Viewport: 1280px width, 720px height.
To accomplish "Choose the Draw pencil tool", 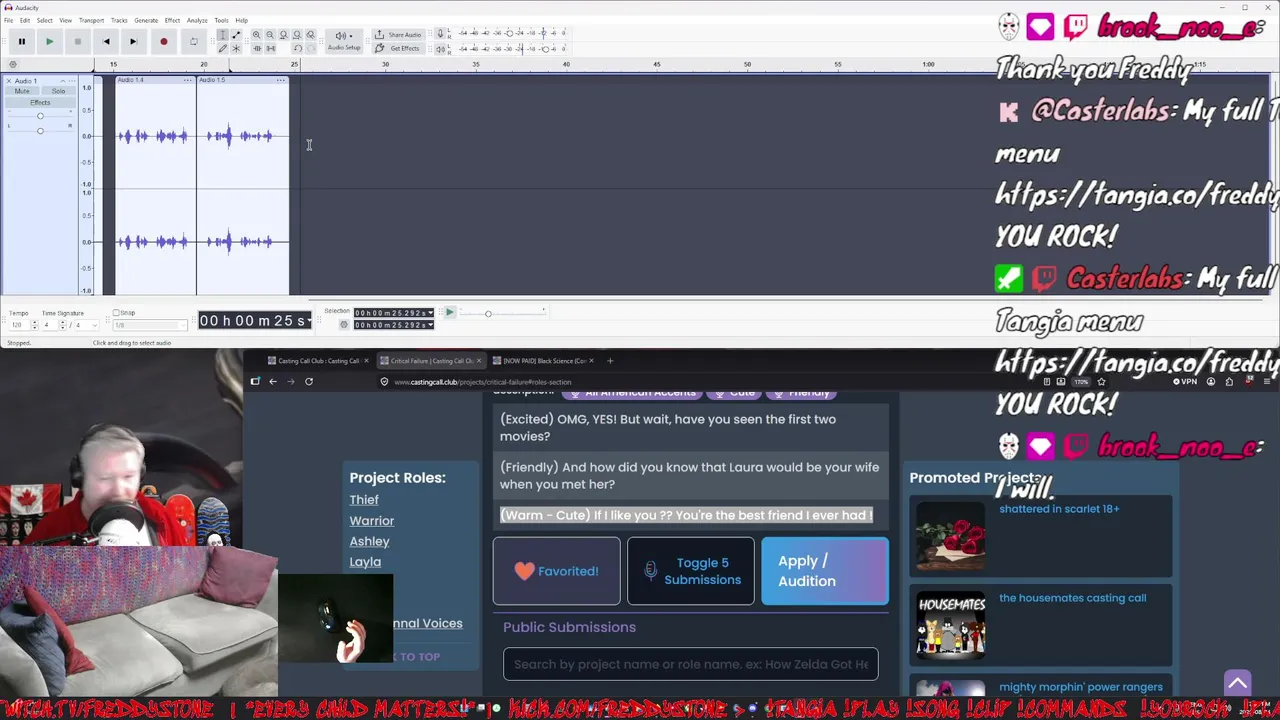I will coord(222,48).
